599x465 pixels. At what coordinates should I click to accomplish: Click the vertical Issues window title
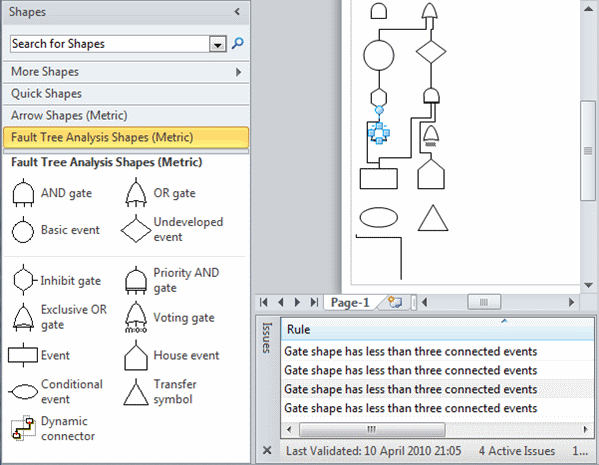267,338
